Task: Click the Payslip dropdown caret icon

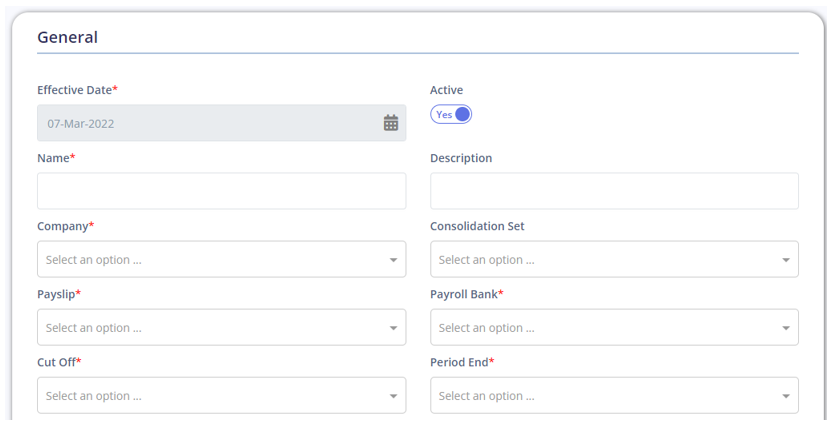Action: [393, 328]
